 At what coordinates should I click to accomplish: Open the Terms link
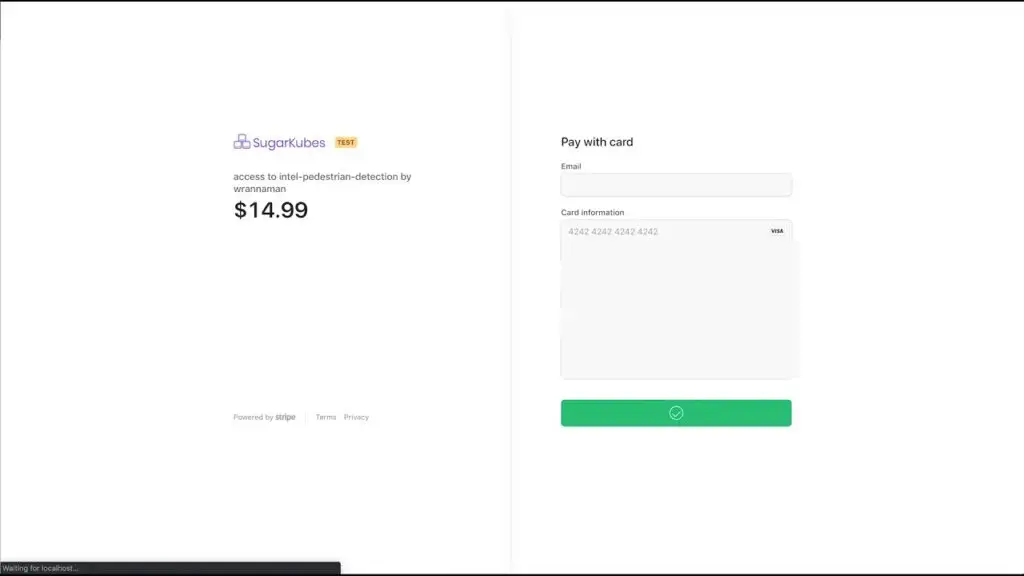pyautogui.click(x=326, y=417)
